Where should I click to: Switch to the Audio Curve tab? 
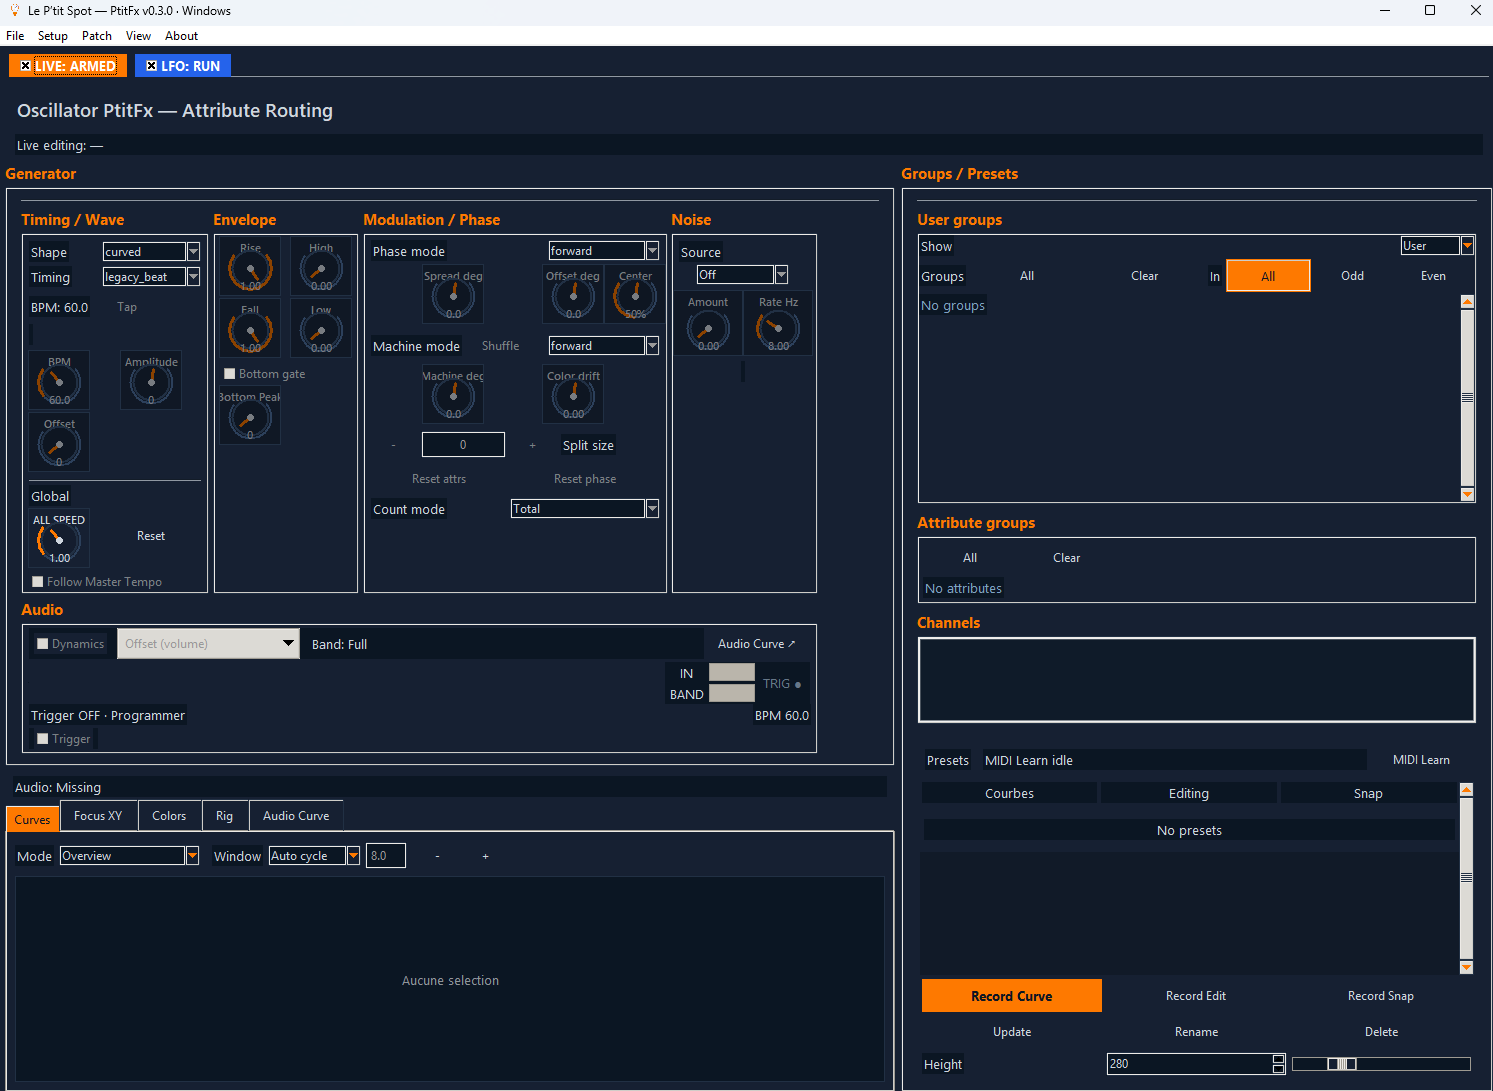(x=296, y=816)
